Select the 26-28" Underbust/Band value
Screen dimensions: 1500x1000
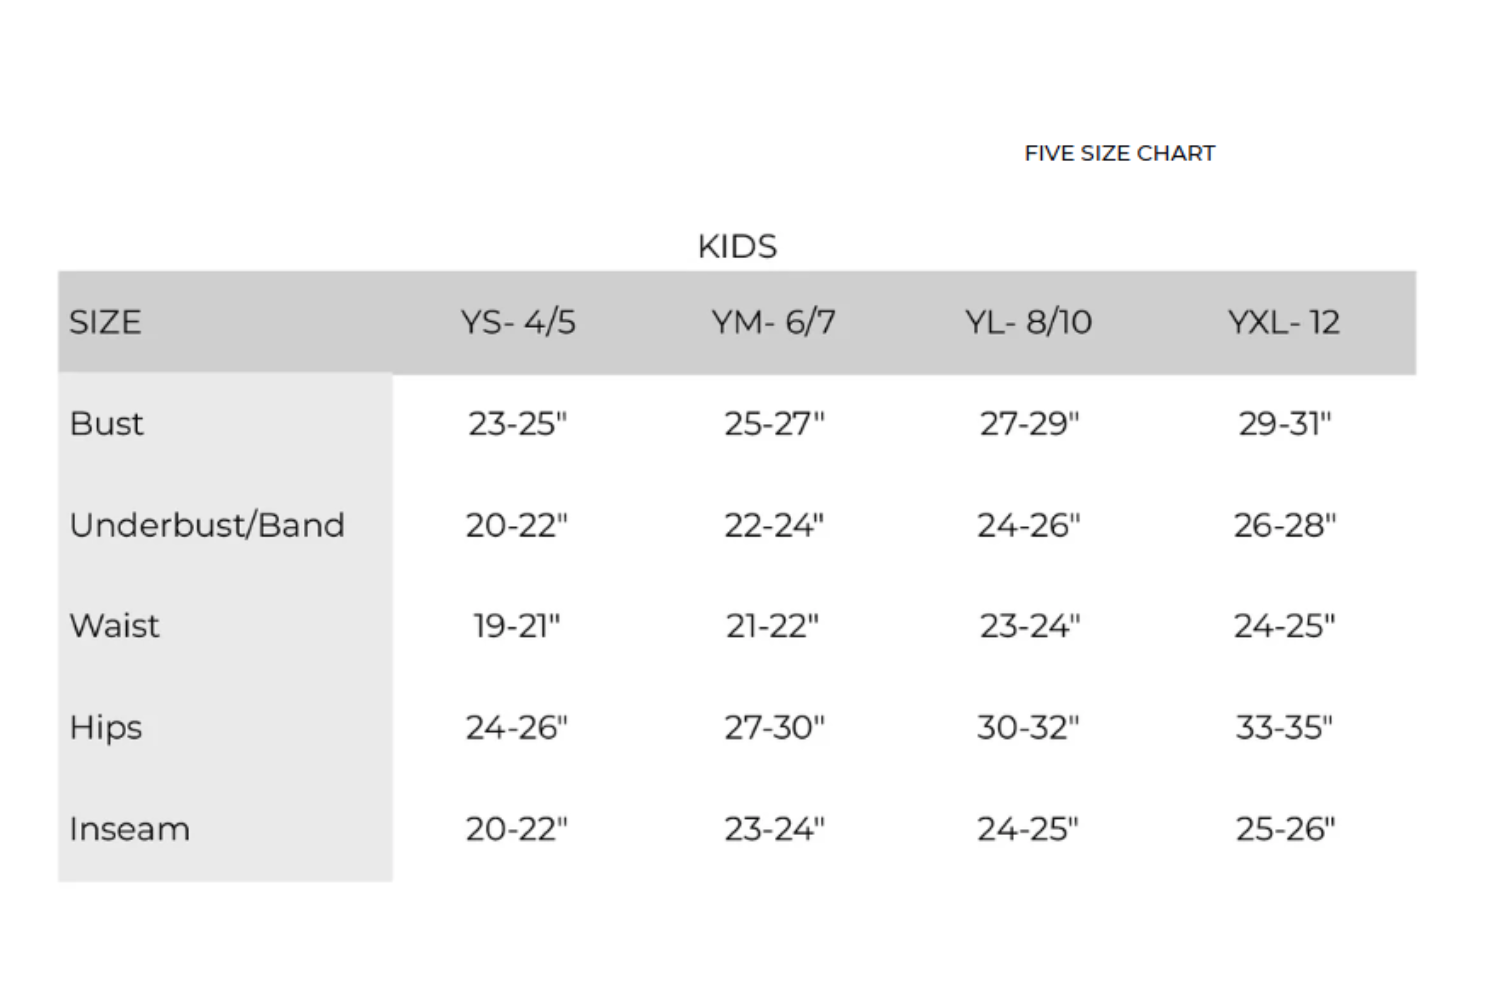click(1284, 525)
